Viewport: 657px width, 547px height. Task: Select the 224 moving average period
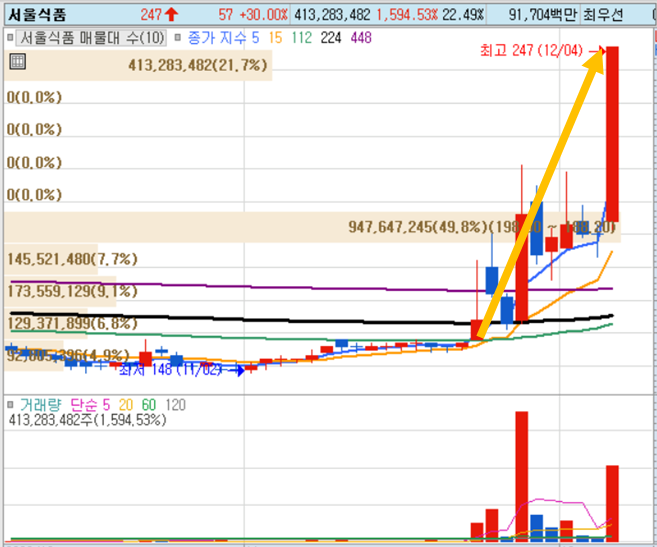coord(331,38)
